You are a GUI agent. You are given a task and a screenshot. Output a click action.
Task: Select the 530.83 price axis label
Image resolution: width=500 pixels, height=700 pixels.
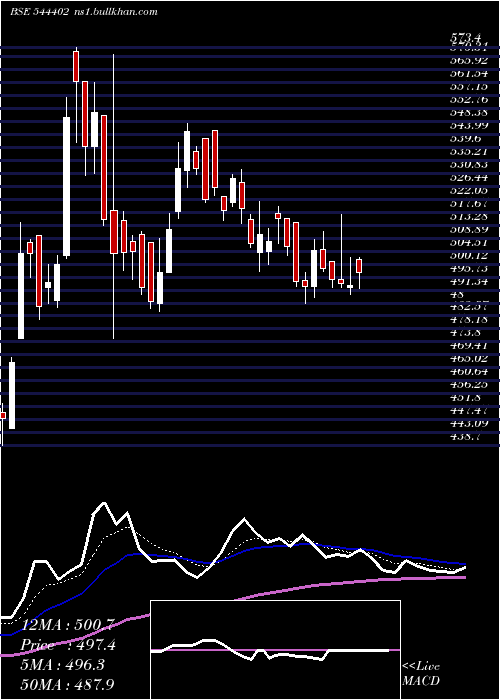(x=471, y=165)
